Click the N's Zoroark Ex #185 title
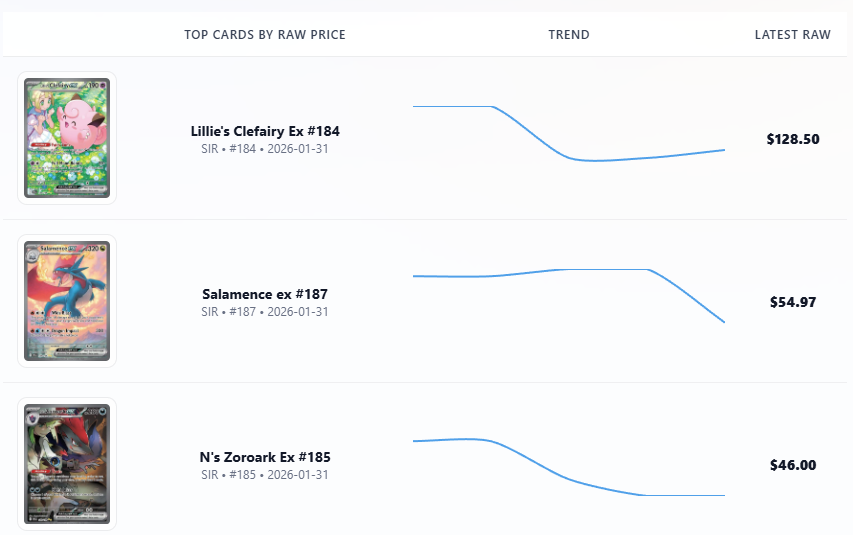 pyautogui.click(x=265, y=457)
